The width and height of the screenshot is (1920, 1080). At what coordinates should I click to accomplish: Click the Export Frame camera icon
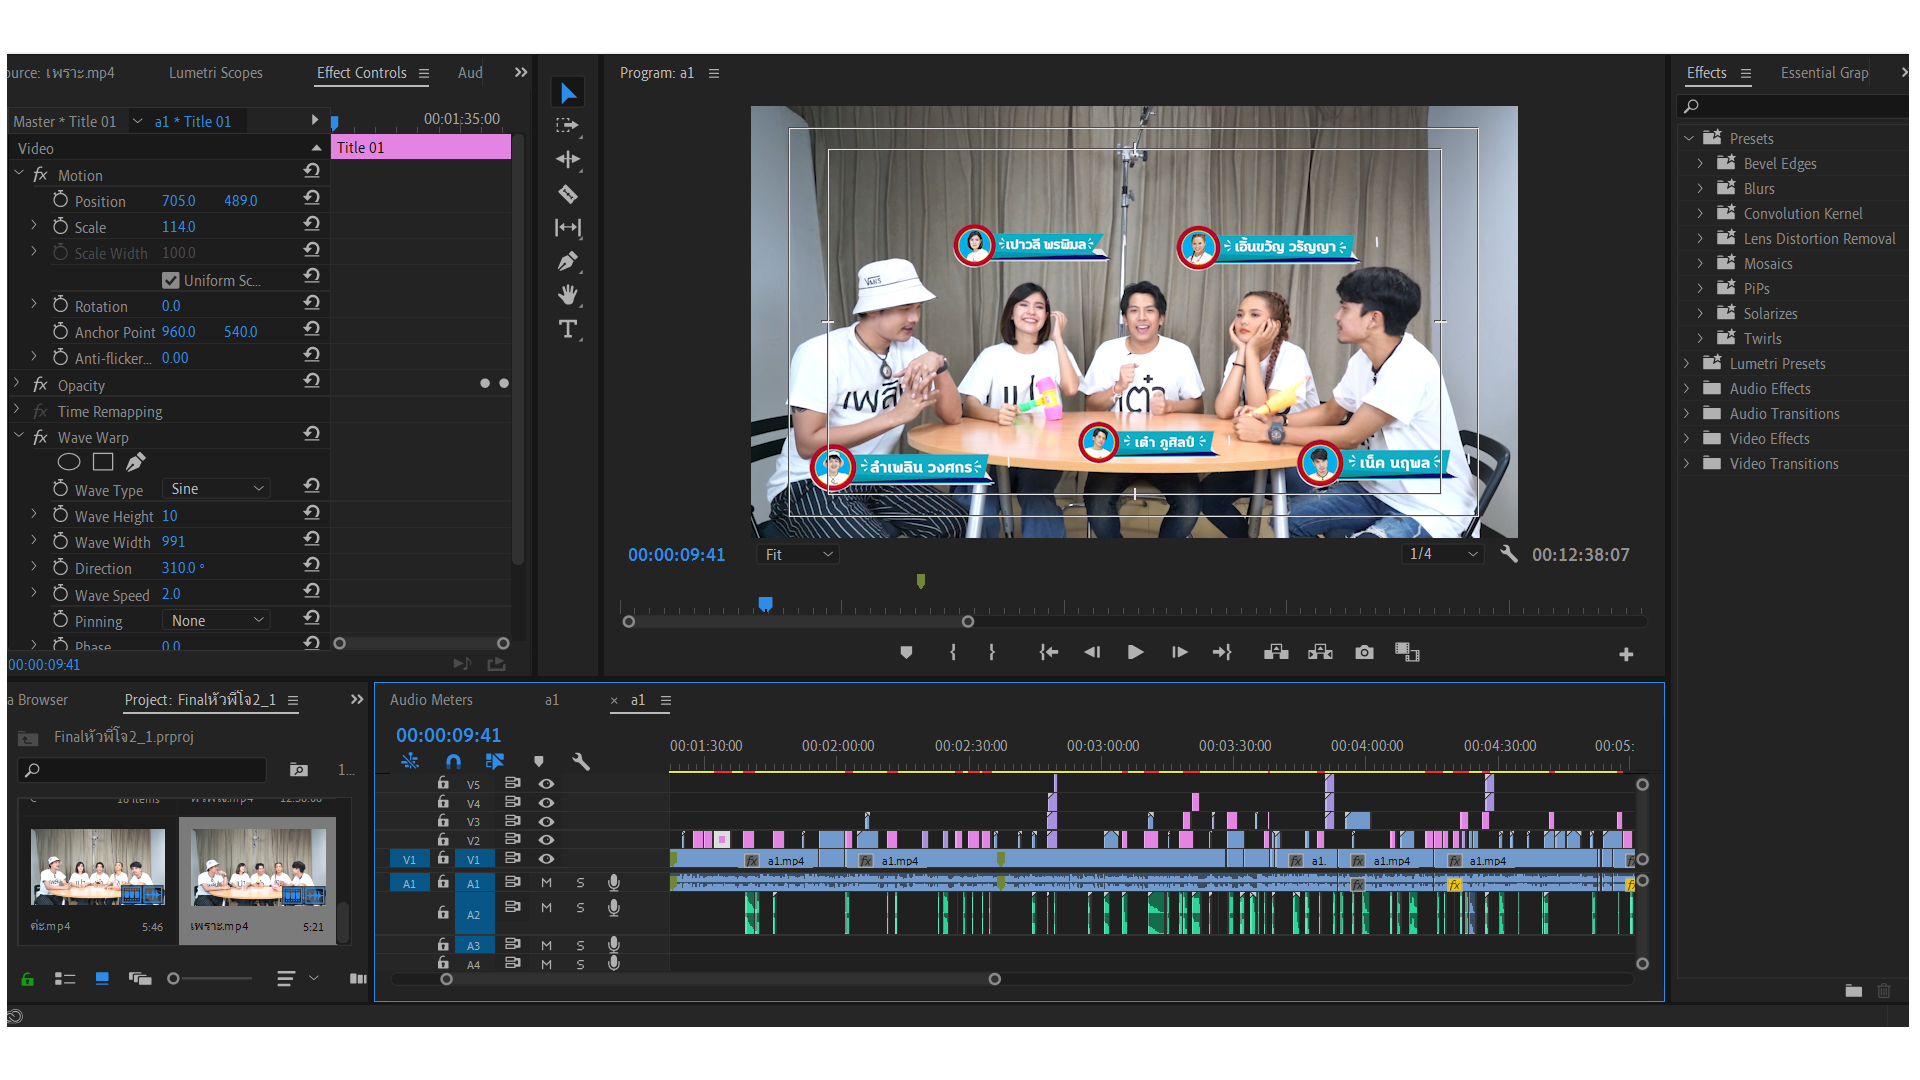pyautogui.click(x=1364, y=652)
